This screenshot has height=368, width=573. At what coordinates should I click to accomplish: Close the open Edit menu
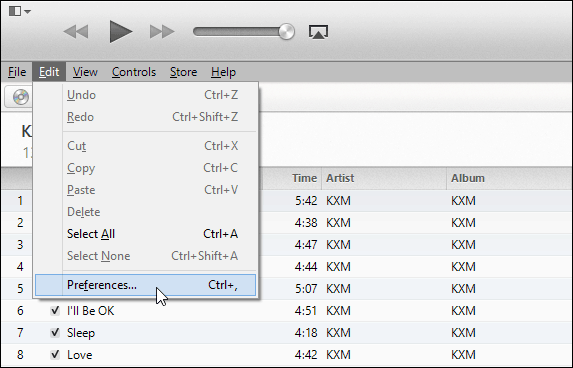pos(49,72)
